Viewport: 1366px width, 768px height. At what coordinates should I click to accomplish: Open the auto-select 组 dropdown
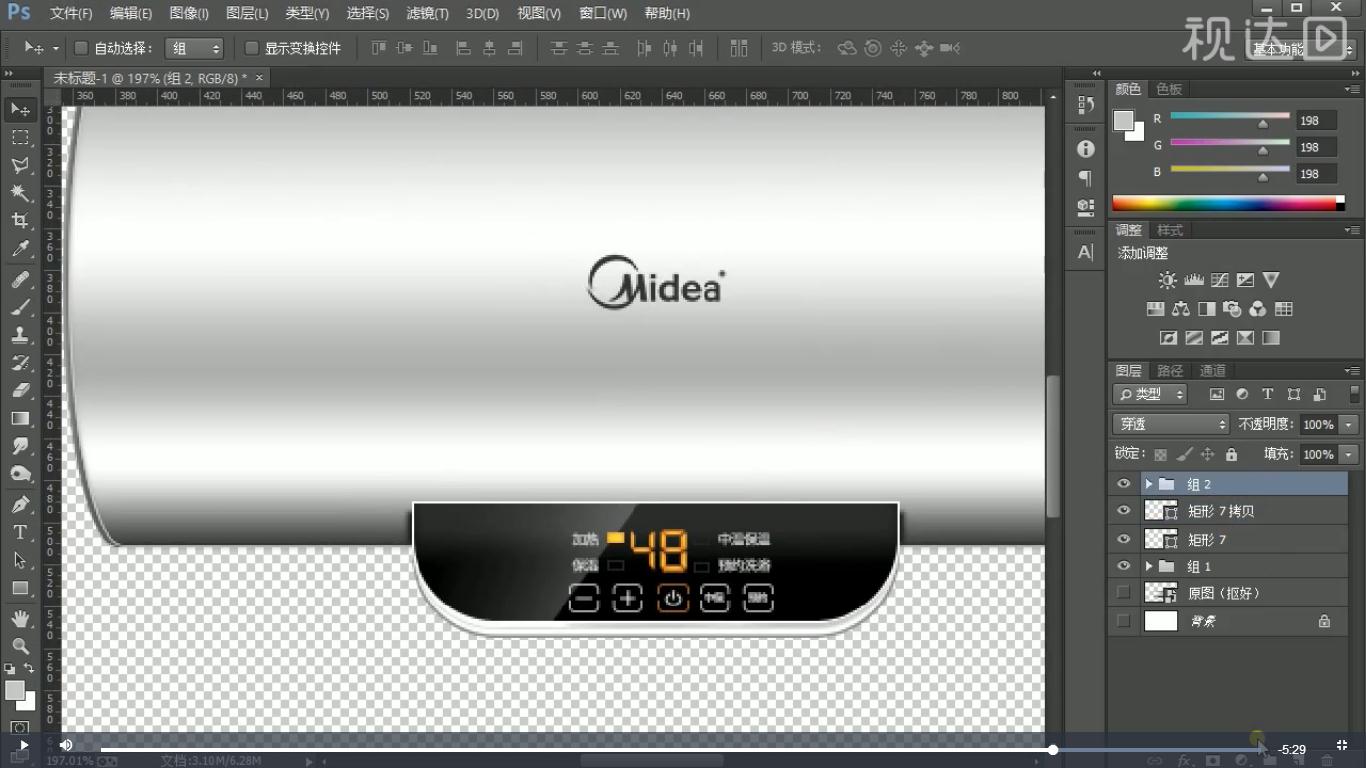pos(194,48)
